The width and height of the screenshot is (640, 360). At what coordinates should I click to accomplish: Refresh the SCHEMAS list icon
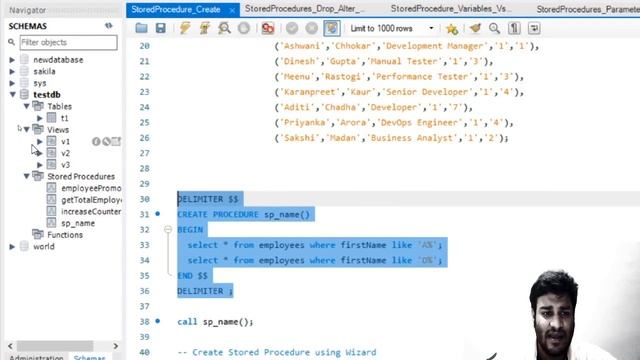coord(109,26)
